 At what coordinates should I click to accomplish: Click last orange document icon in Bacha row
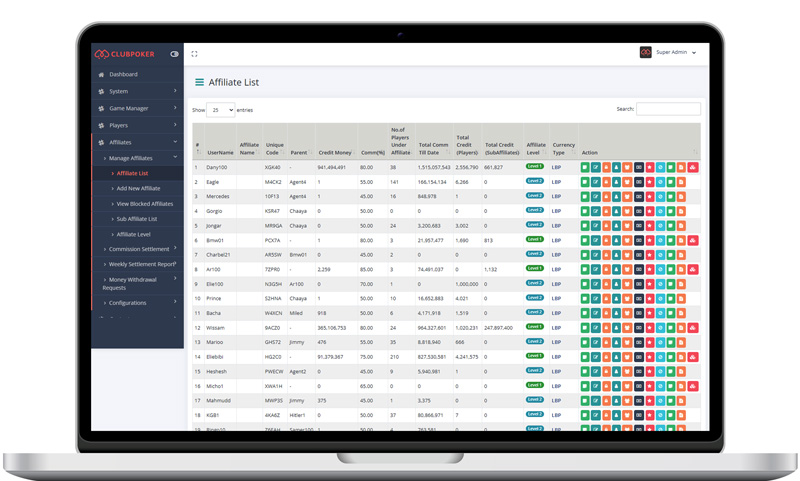click(681, 313)
